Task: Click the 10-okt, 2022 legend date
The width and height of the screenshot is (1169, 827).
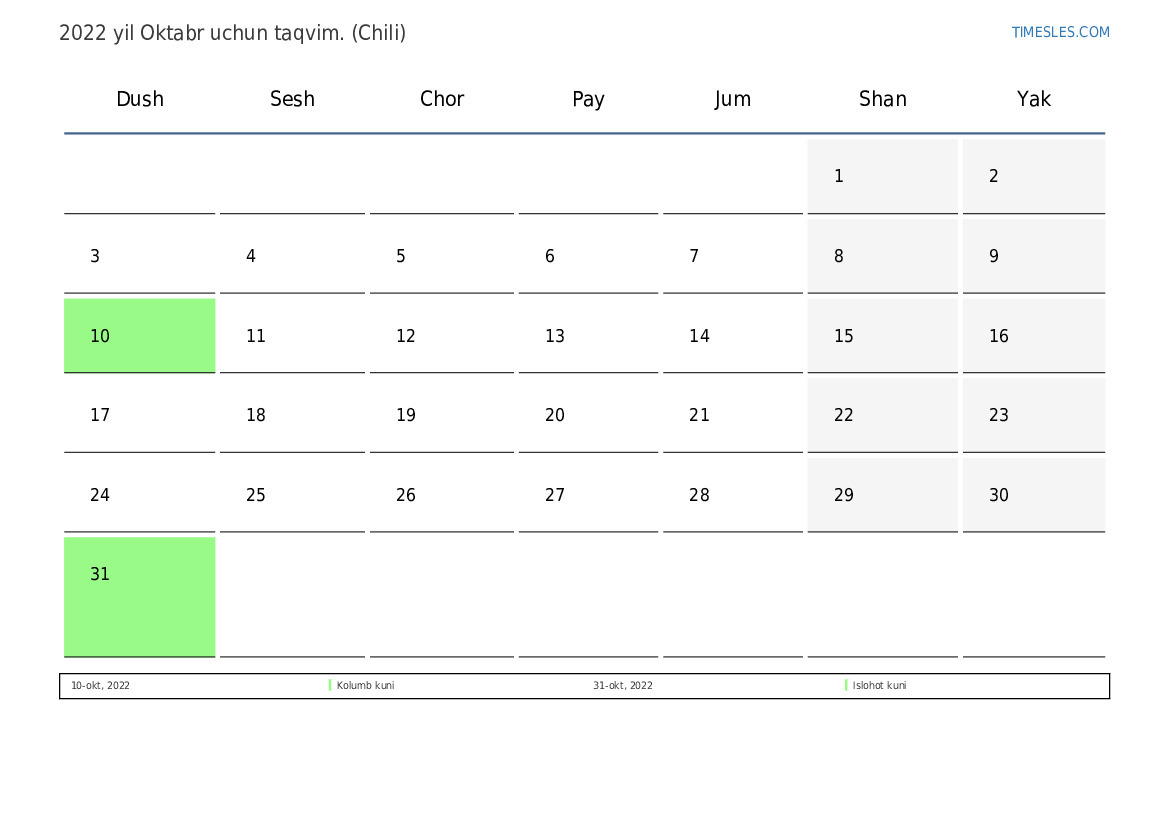Action: [100, 686]
